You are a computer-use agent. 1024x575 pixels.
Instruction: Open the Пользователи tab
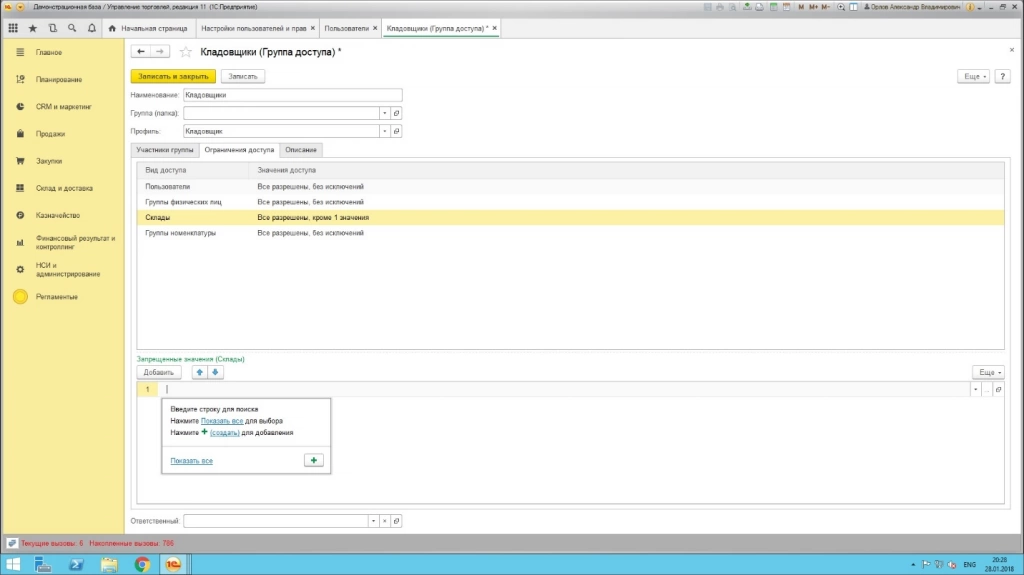coord(347,28)
